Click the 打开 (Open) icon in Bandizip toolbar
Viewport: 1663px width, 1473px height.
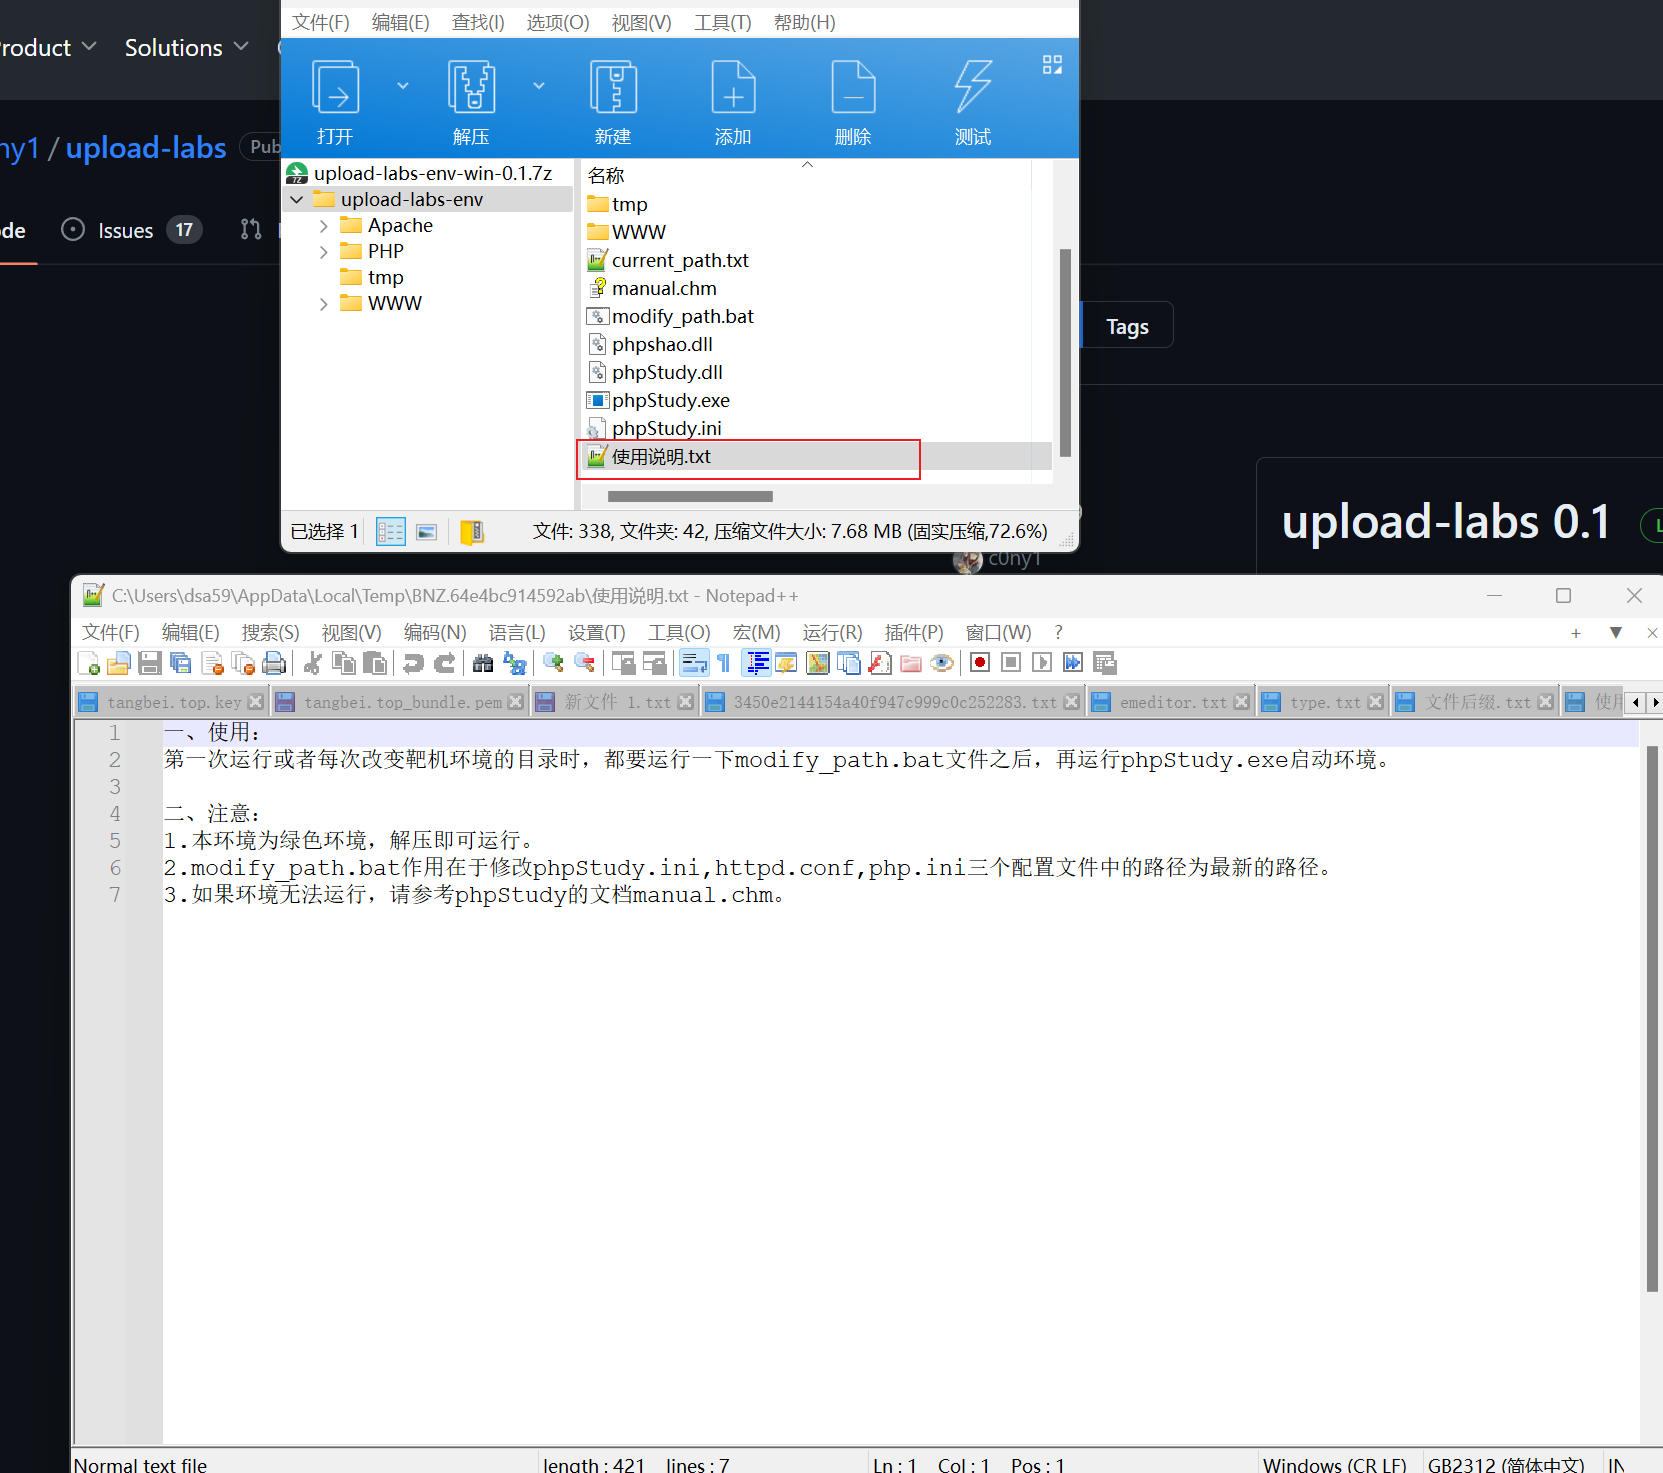click(x=335, y=87)
